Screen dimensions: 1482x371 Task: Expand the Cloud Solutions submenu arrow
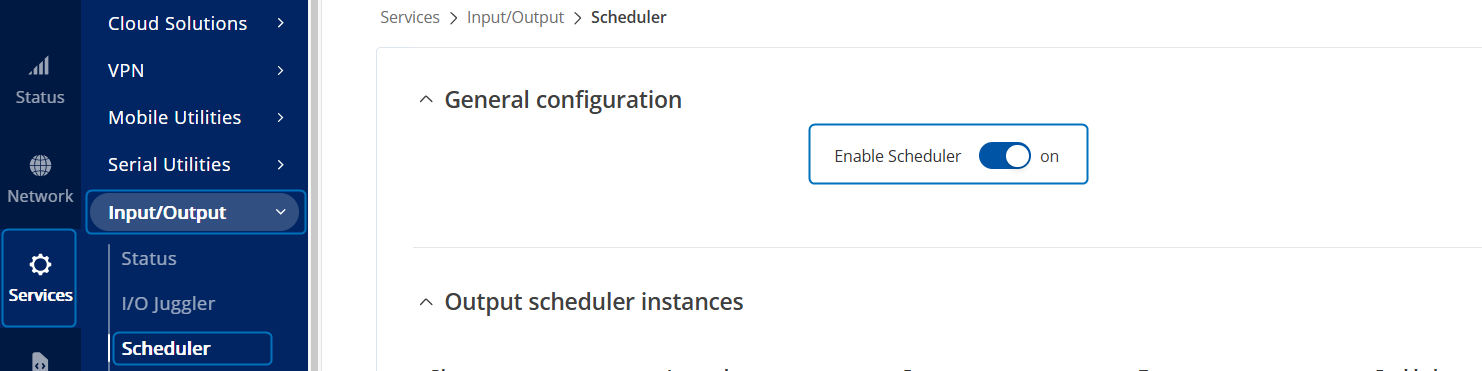[x=281, y=23]
